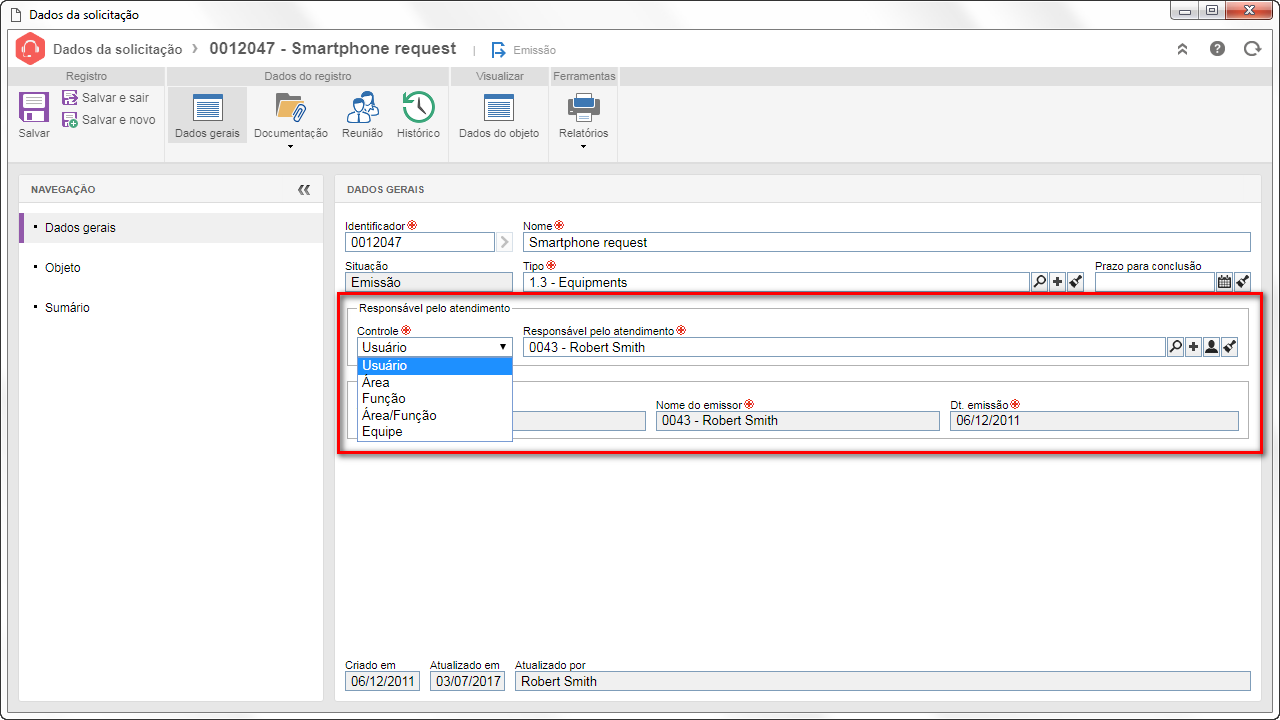Search Tipo with magnifier icon

pos(1040,282)
